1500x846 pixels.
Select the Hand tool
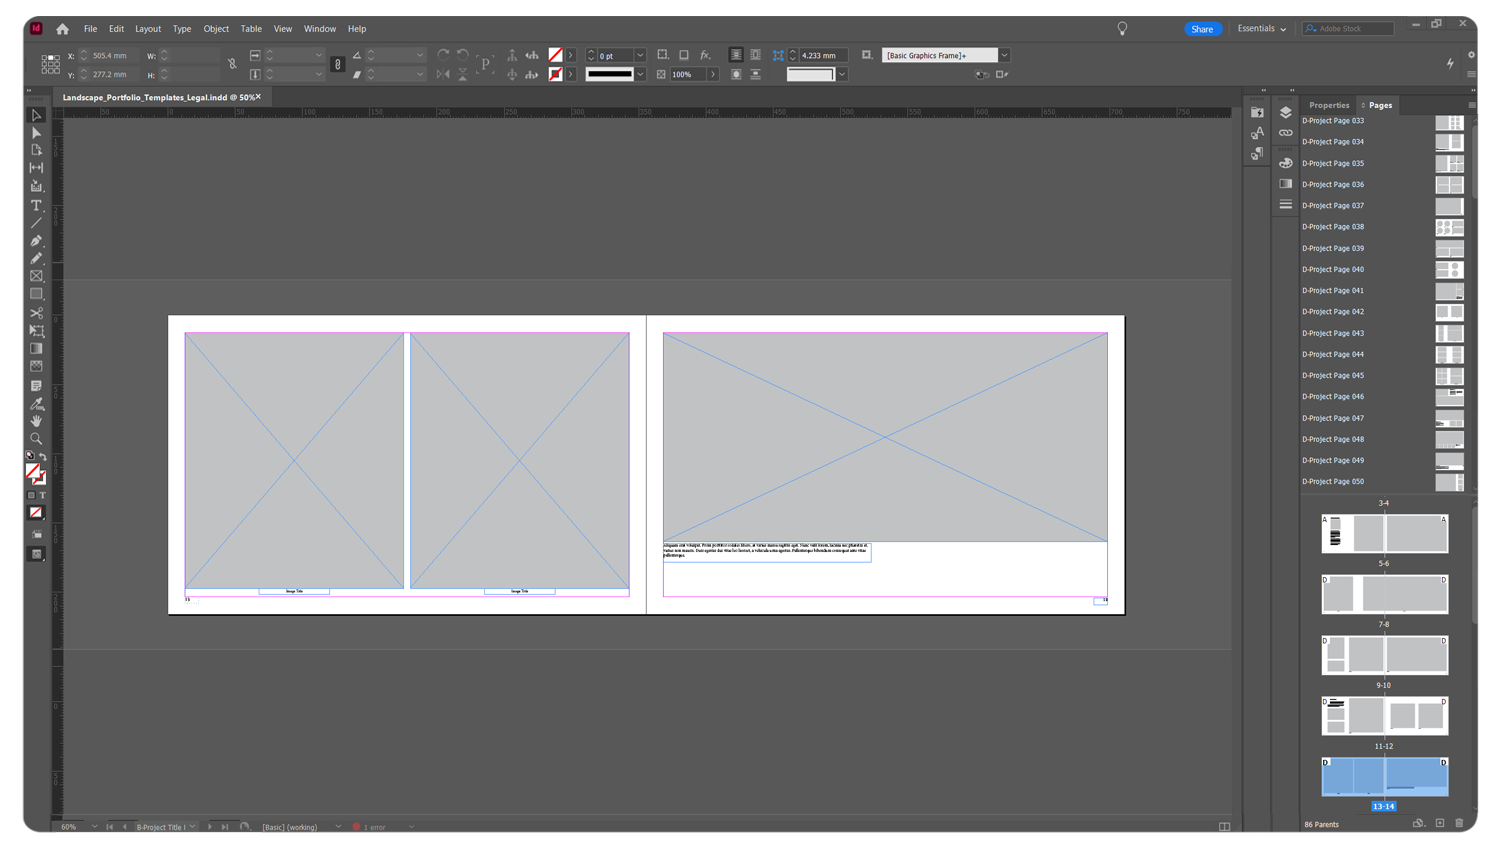click(36, 421)
